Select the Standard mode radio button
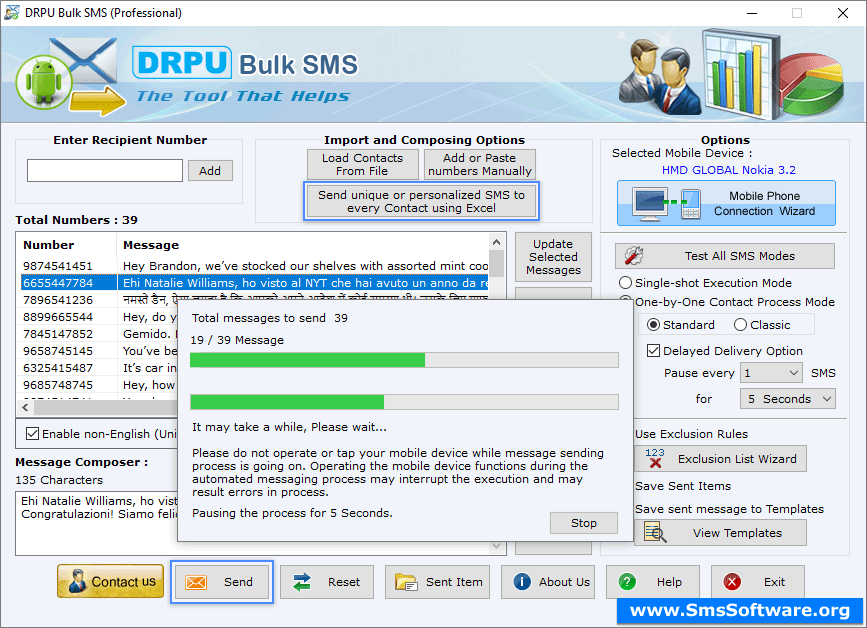Image resolution: width=867 pixels, height=628 pixels. pos(653,325)
